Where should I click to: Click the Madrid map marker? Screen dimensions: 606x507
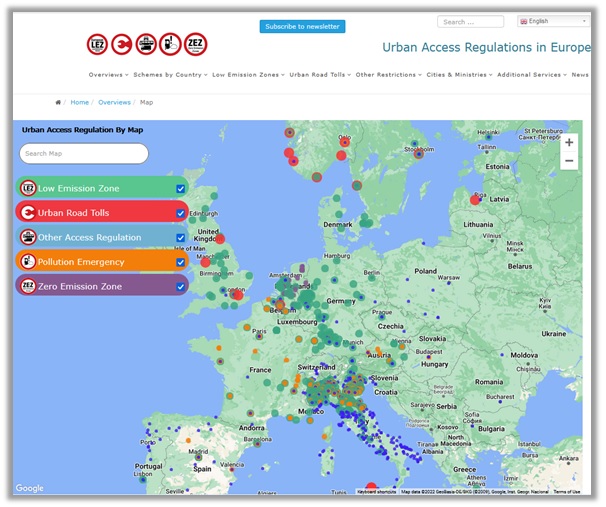point(198,457)
